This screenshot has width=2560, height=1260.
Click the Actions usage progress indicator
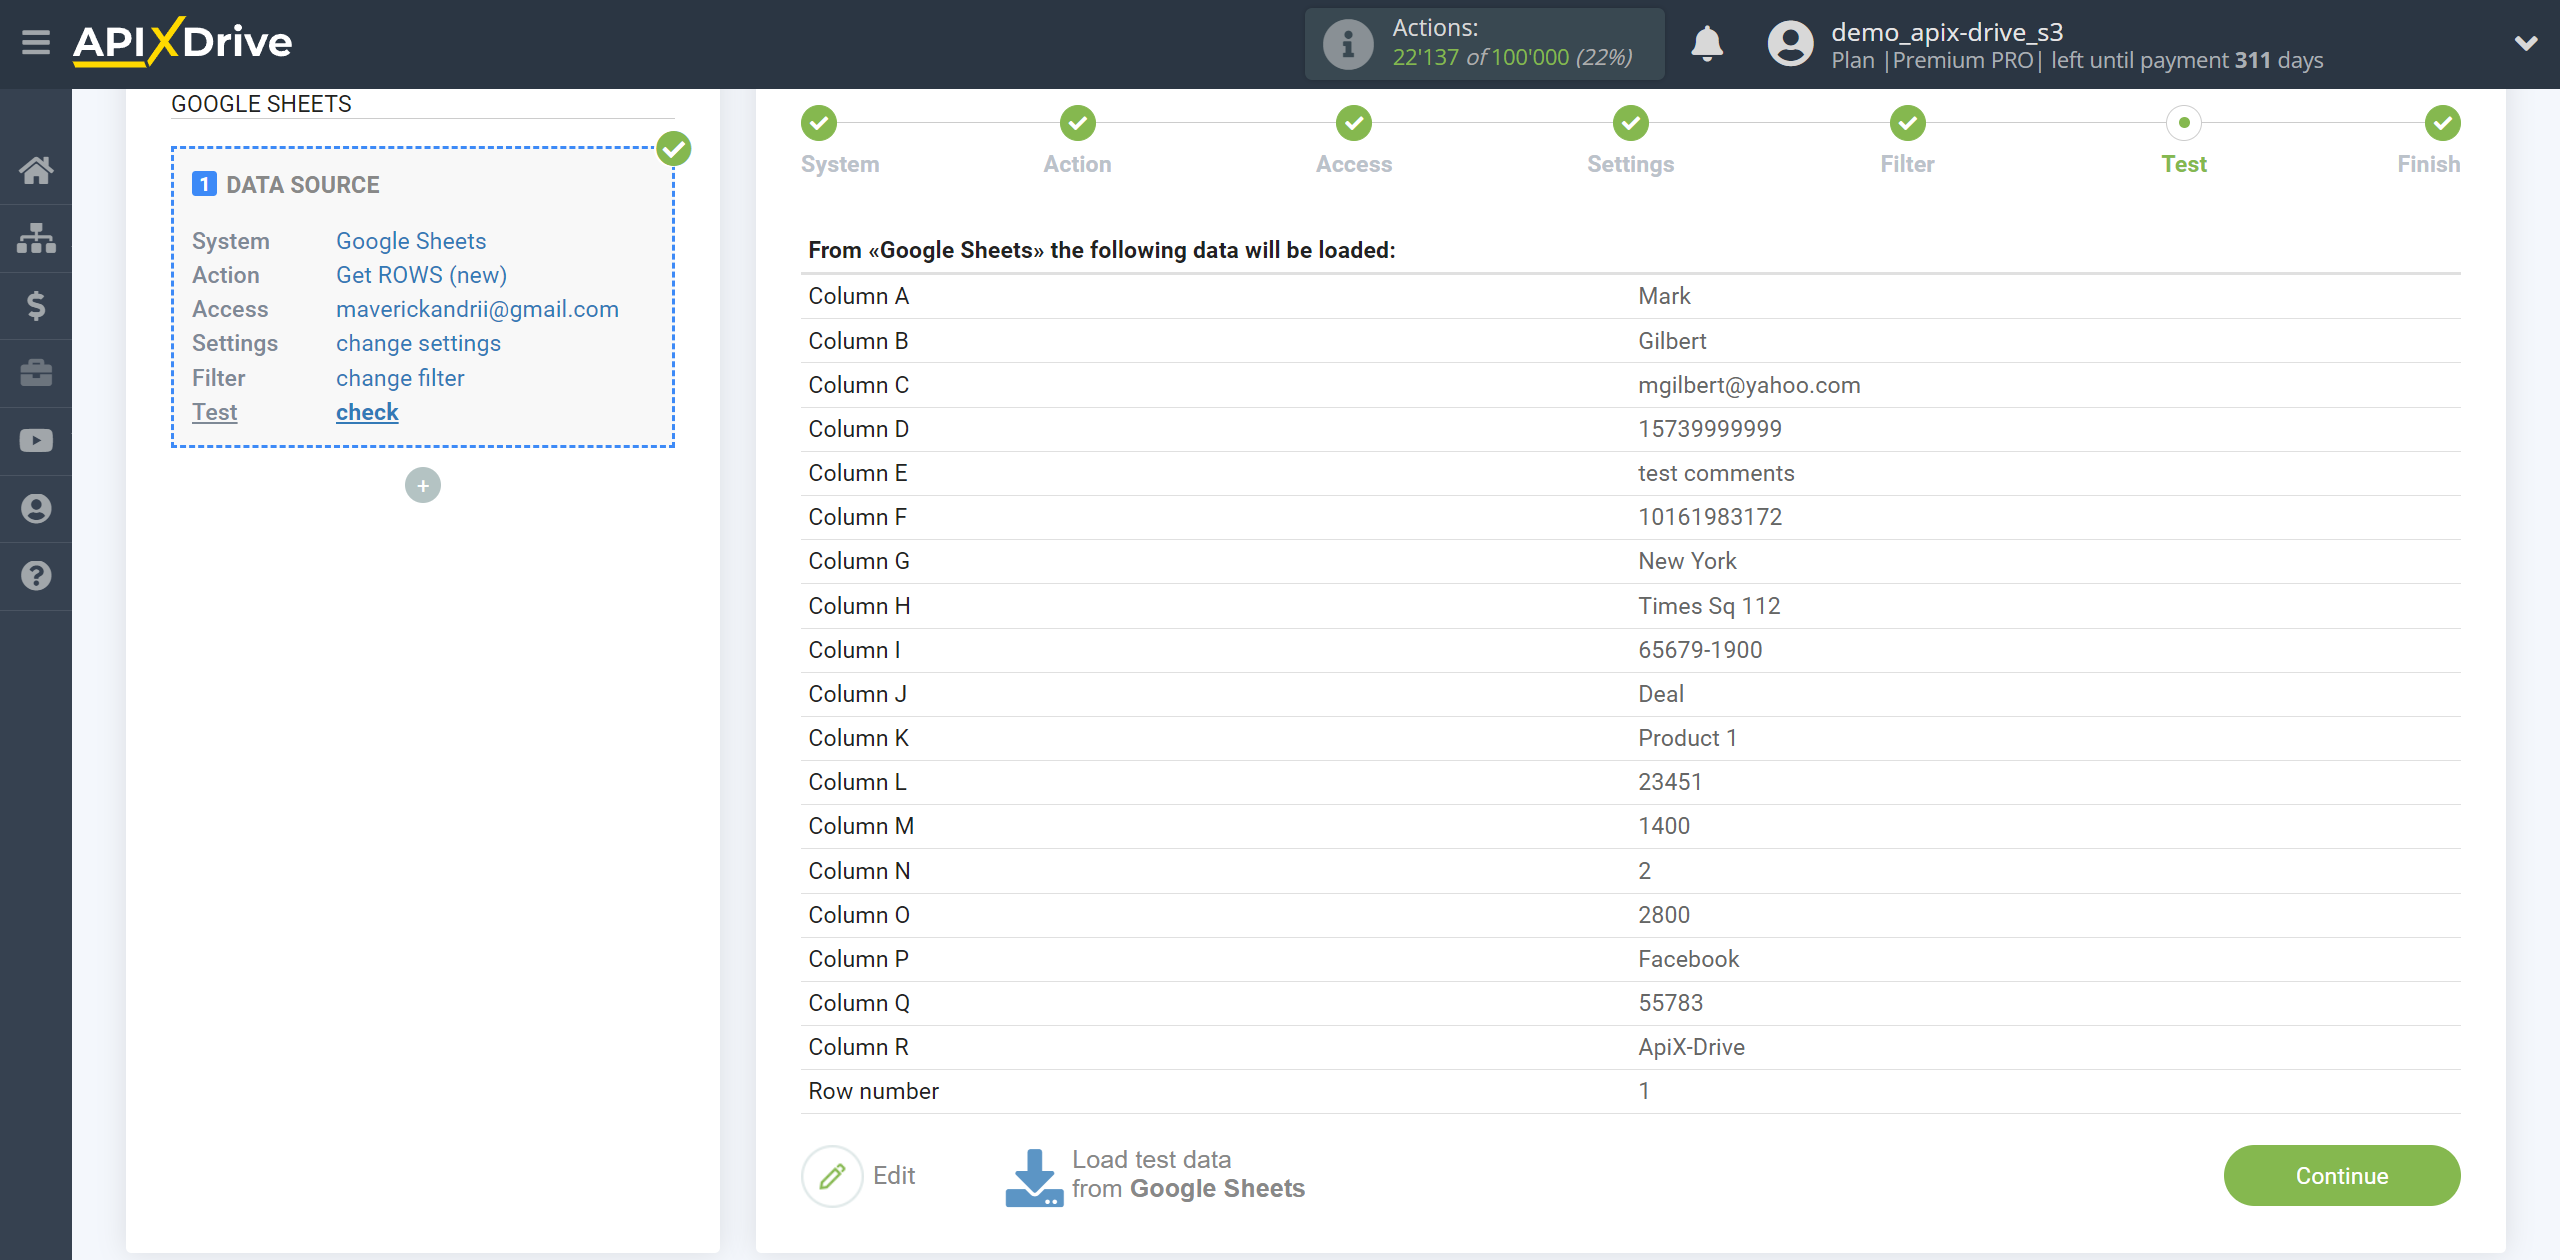[x=1486, y=42]
